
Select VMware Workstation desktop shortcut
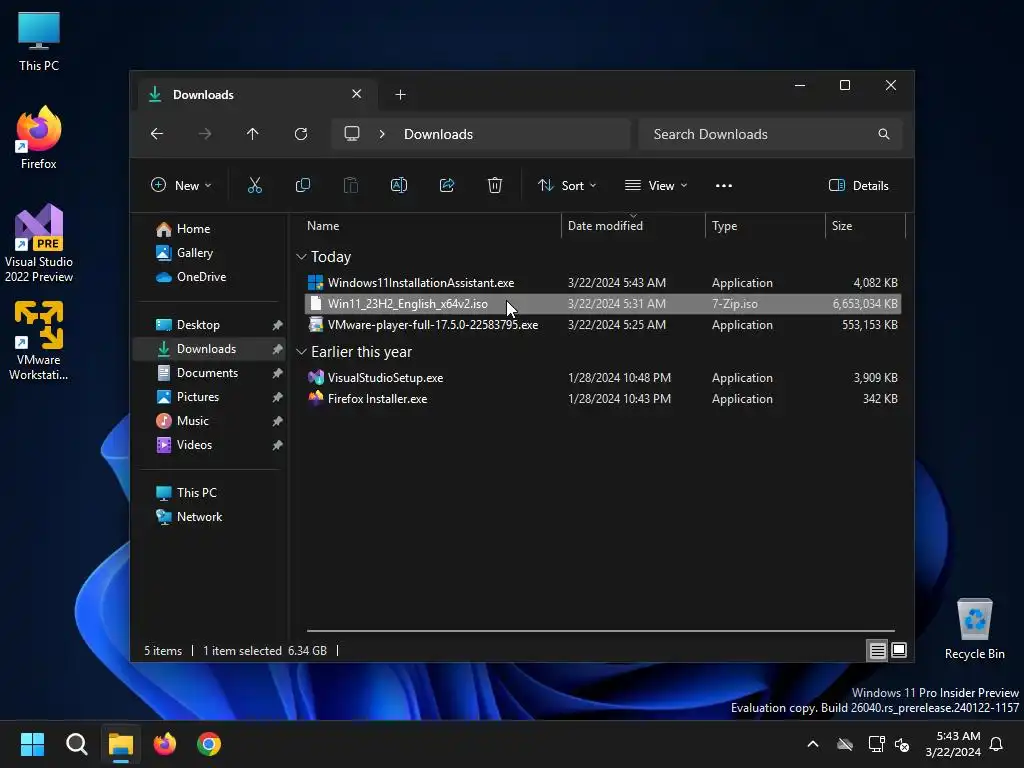tap(39, 341)
